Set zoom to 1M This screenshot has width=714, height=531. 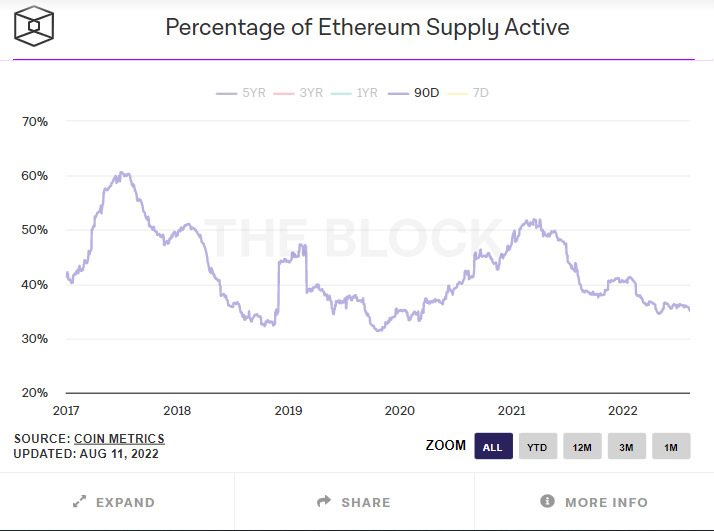(670, 446)
